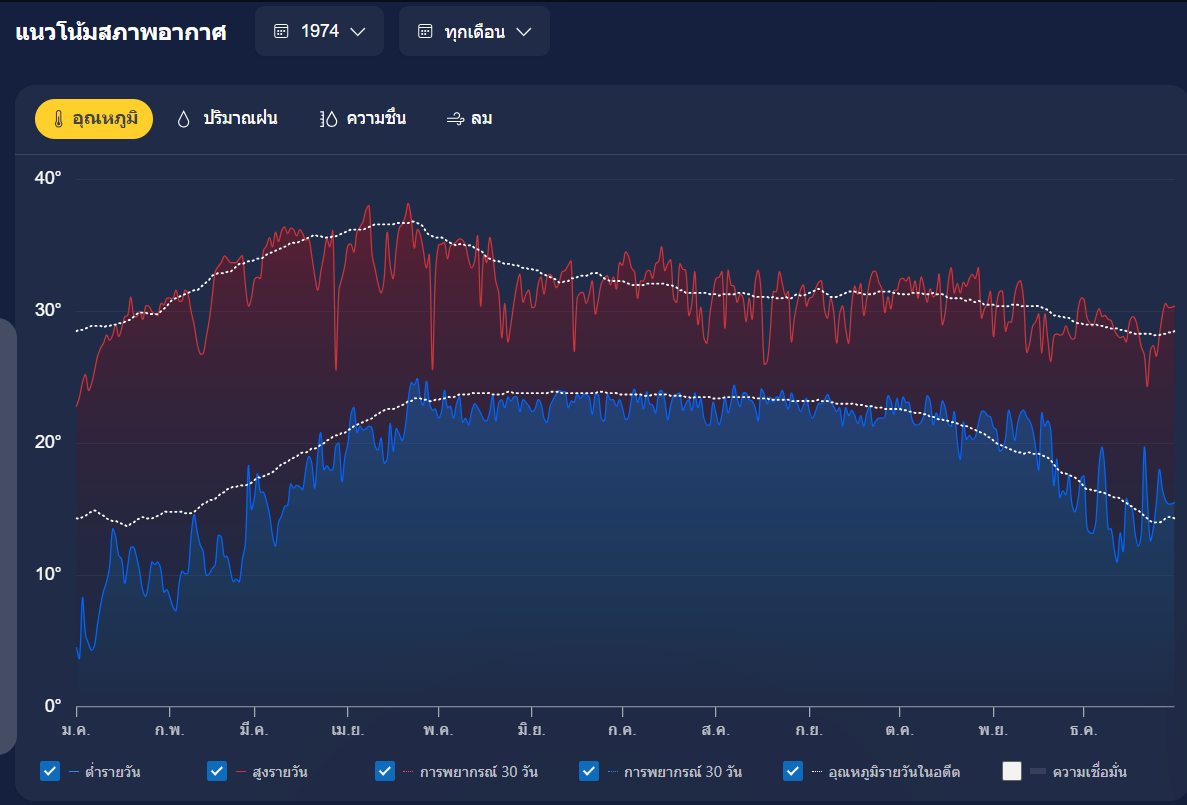
Task: Click the wind icon beside ลม
Action: click(x=455, y=119)
